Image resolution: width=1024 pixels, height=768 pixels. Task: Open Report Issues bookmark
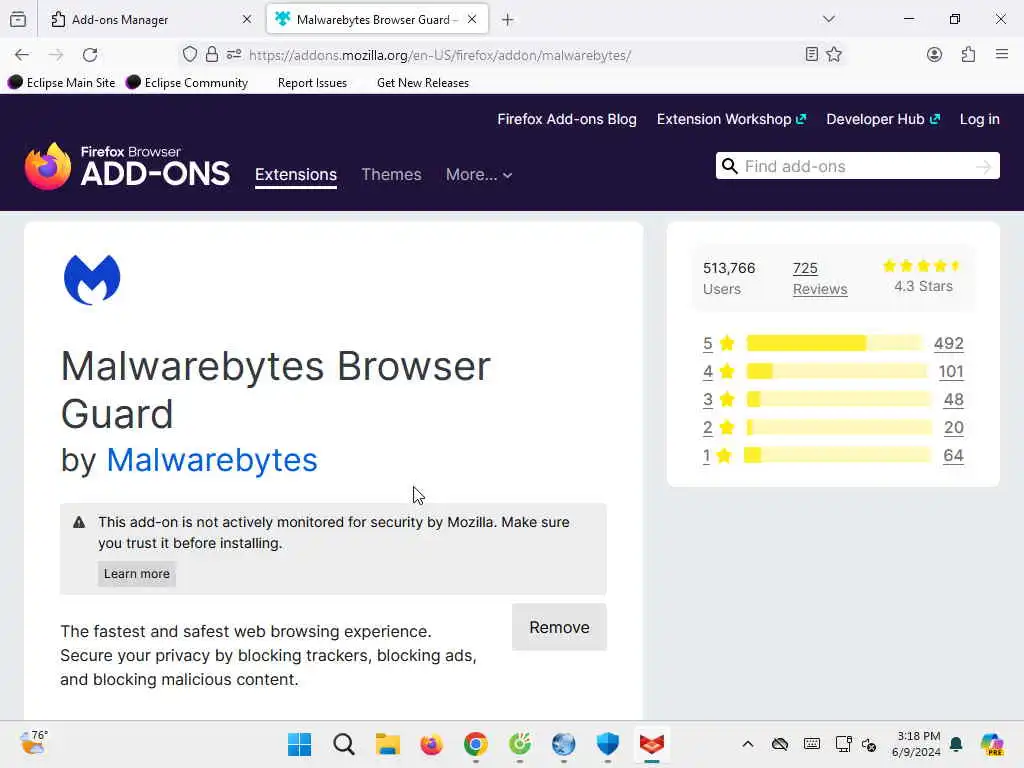click(x=312, y=83)
